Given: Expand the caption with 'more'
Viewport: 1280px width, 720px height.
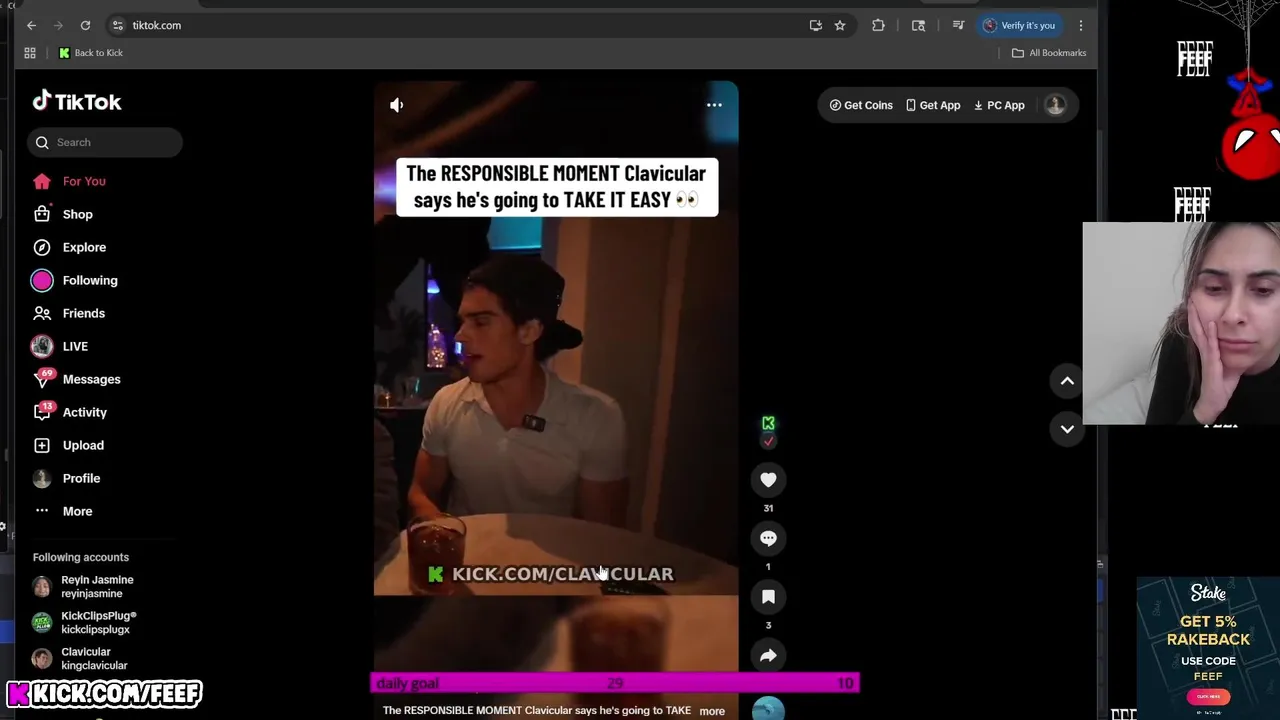Looking at the screenshot, I should tap(712, 711).
